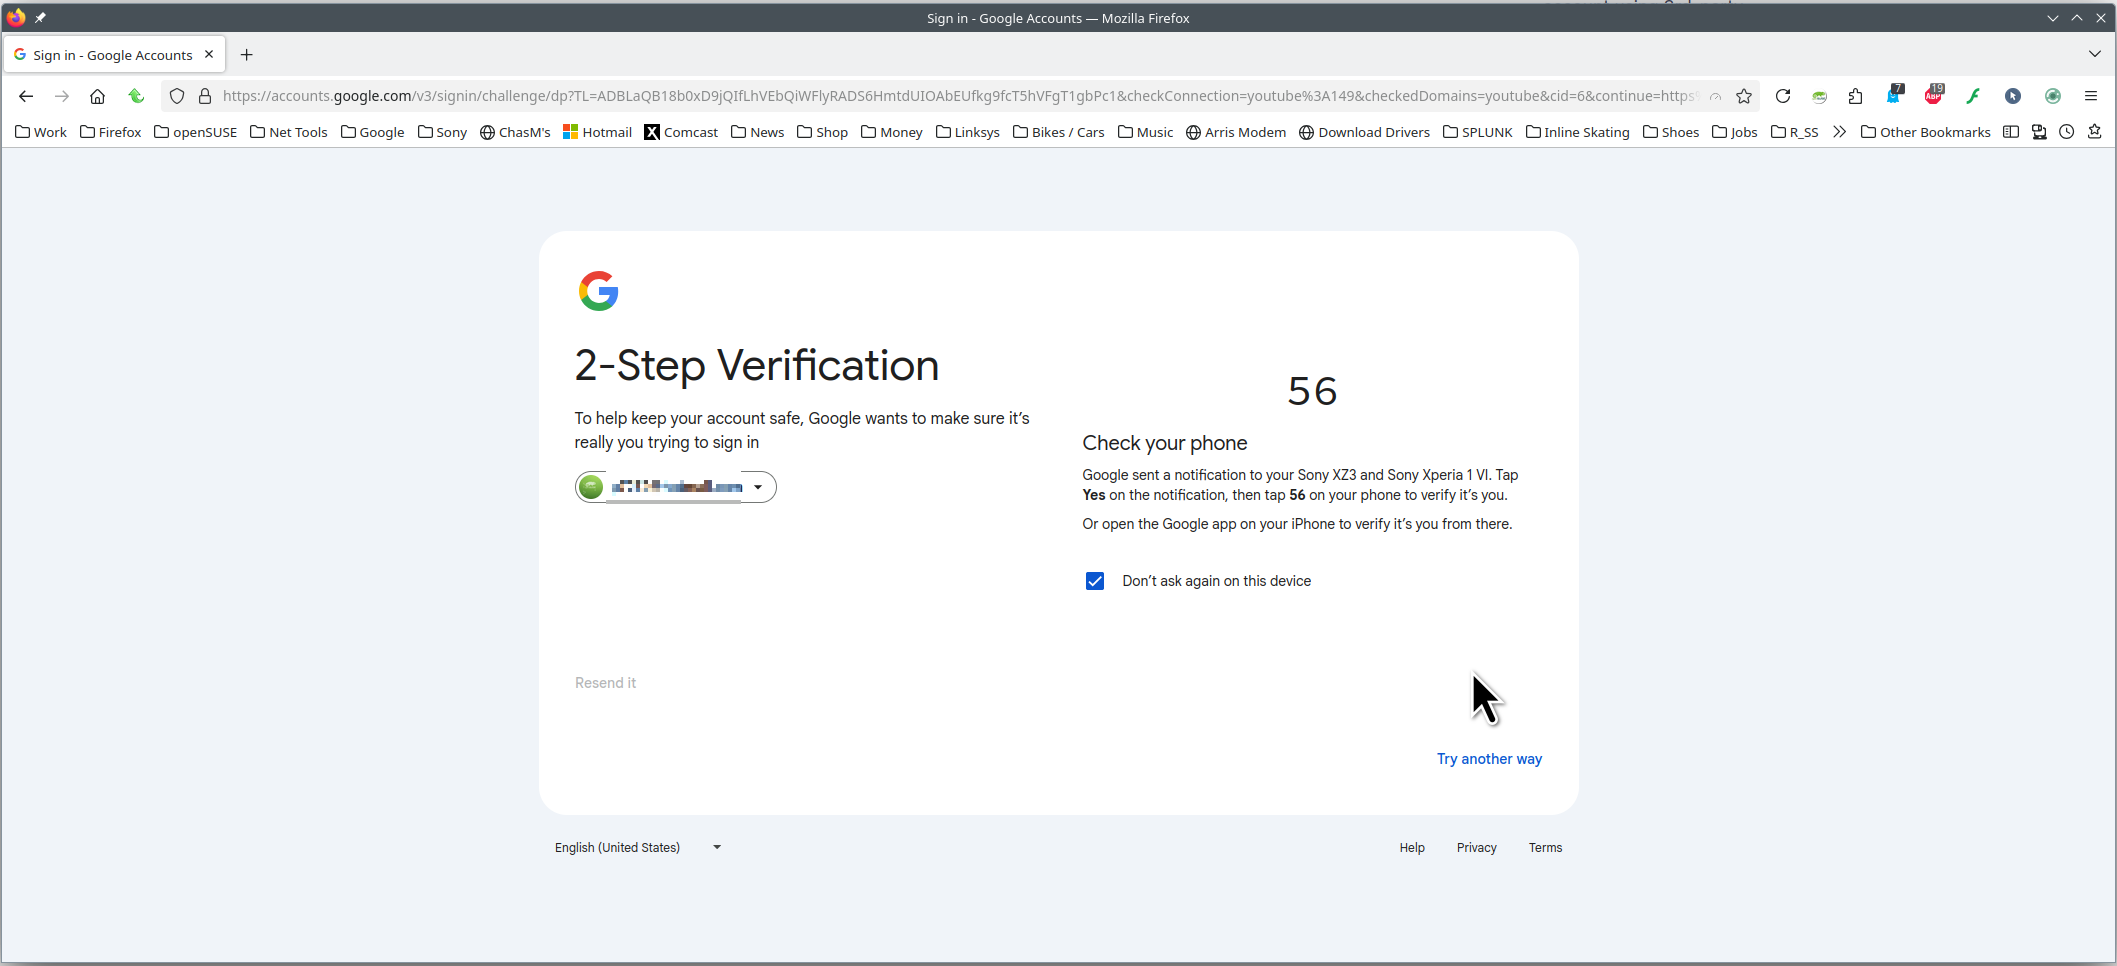Reload the page with the refresh icon
Image resolution: width=2117 pixels, height=966 pixels.
click(1782, 96)
